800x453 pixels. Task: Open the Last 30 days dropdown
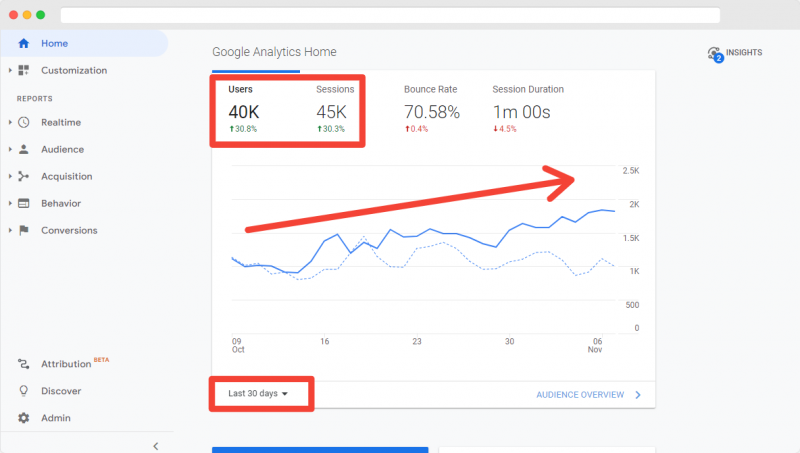click(258, 393)
